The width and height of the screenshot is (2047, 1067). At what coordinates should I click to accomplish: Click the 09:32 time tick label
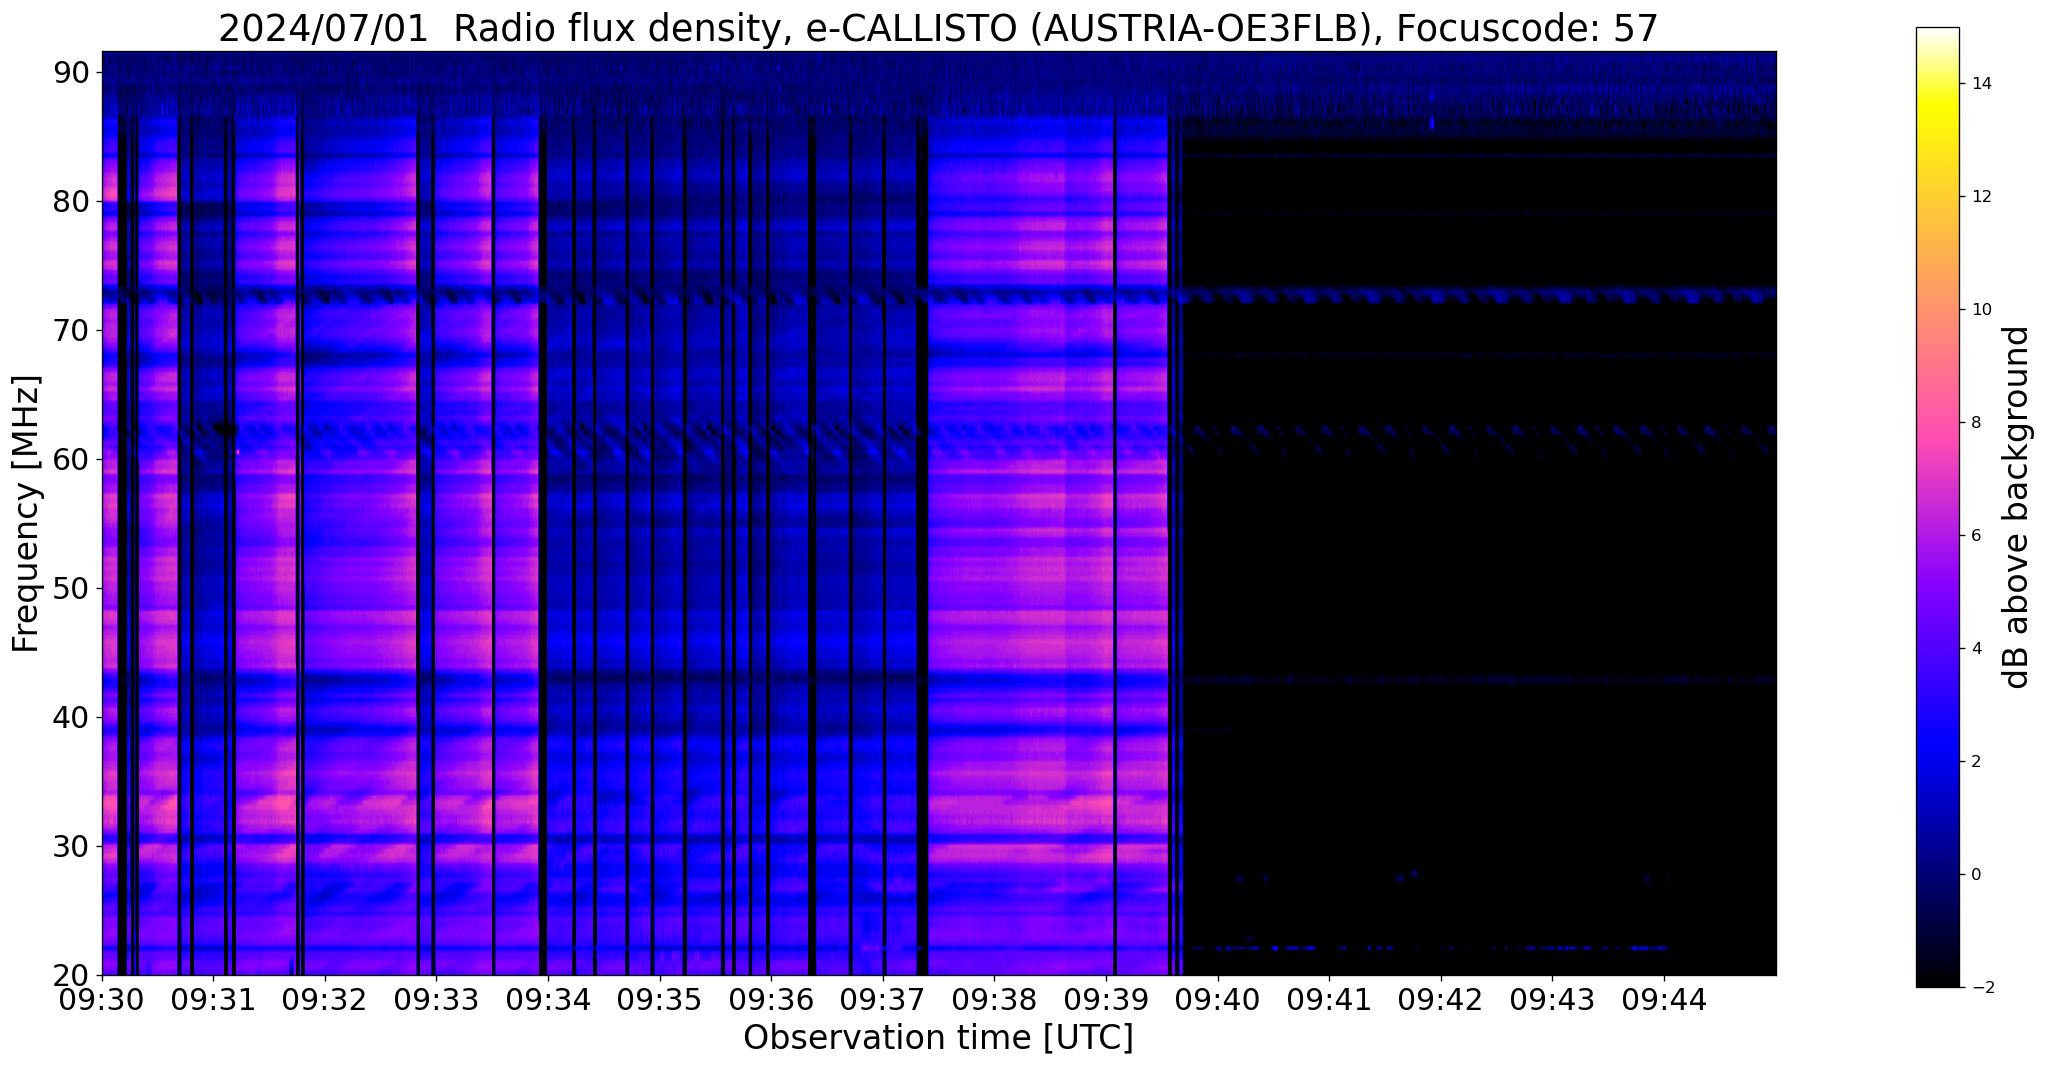coord(324,1000)
